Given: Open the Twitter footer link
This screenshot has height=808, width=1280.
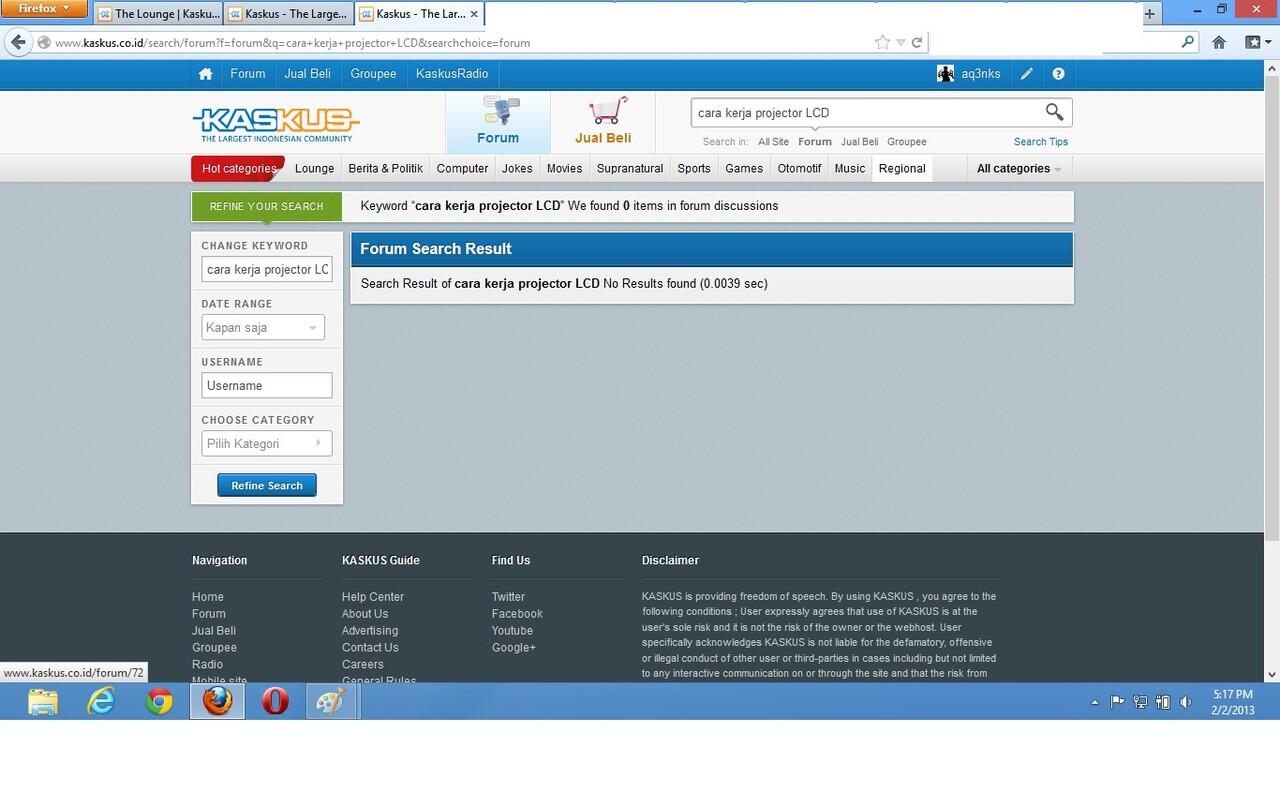Looking at the screenshot, I should [508, 597].
